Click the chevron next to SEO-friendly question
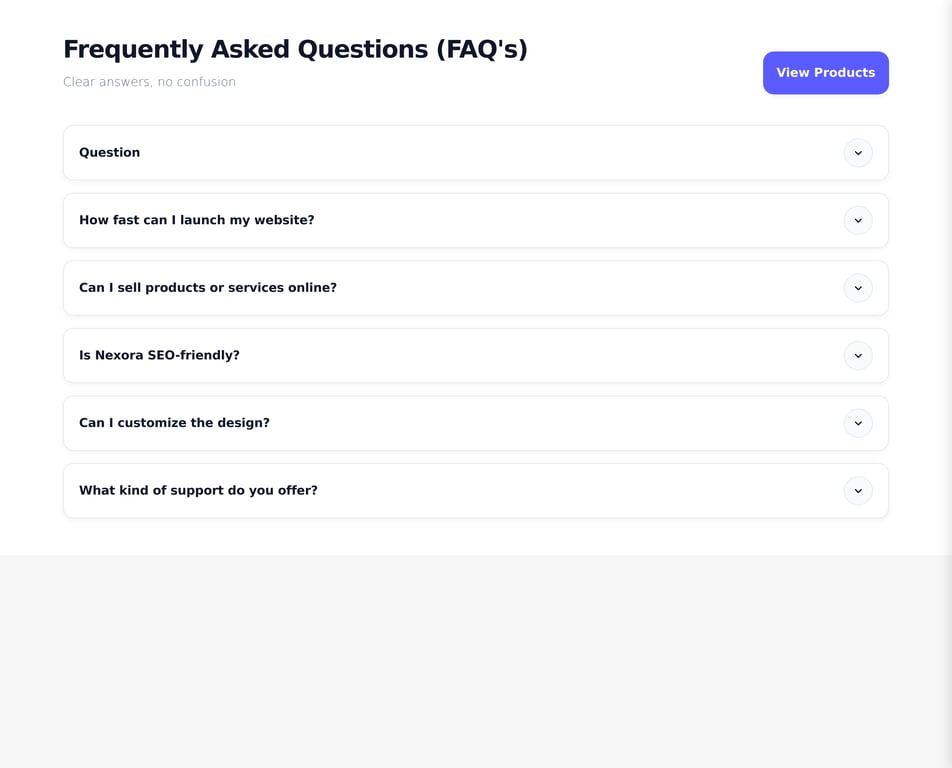This screenshot has width=952, height=768. click(858, 355)
